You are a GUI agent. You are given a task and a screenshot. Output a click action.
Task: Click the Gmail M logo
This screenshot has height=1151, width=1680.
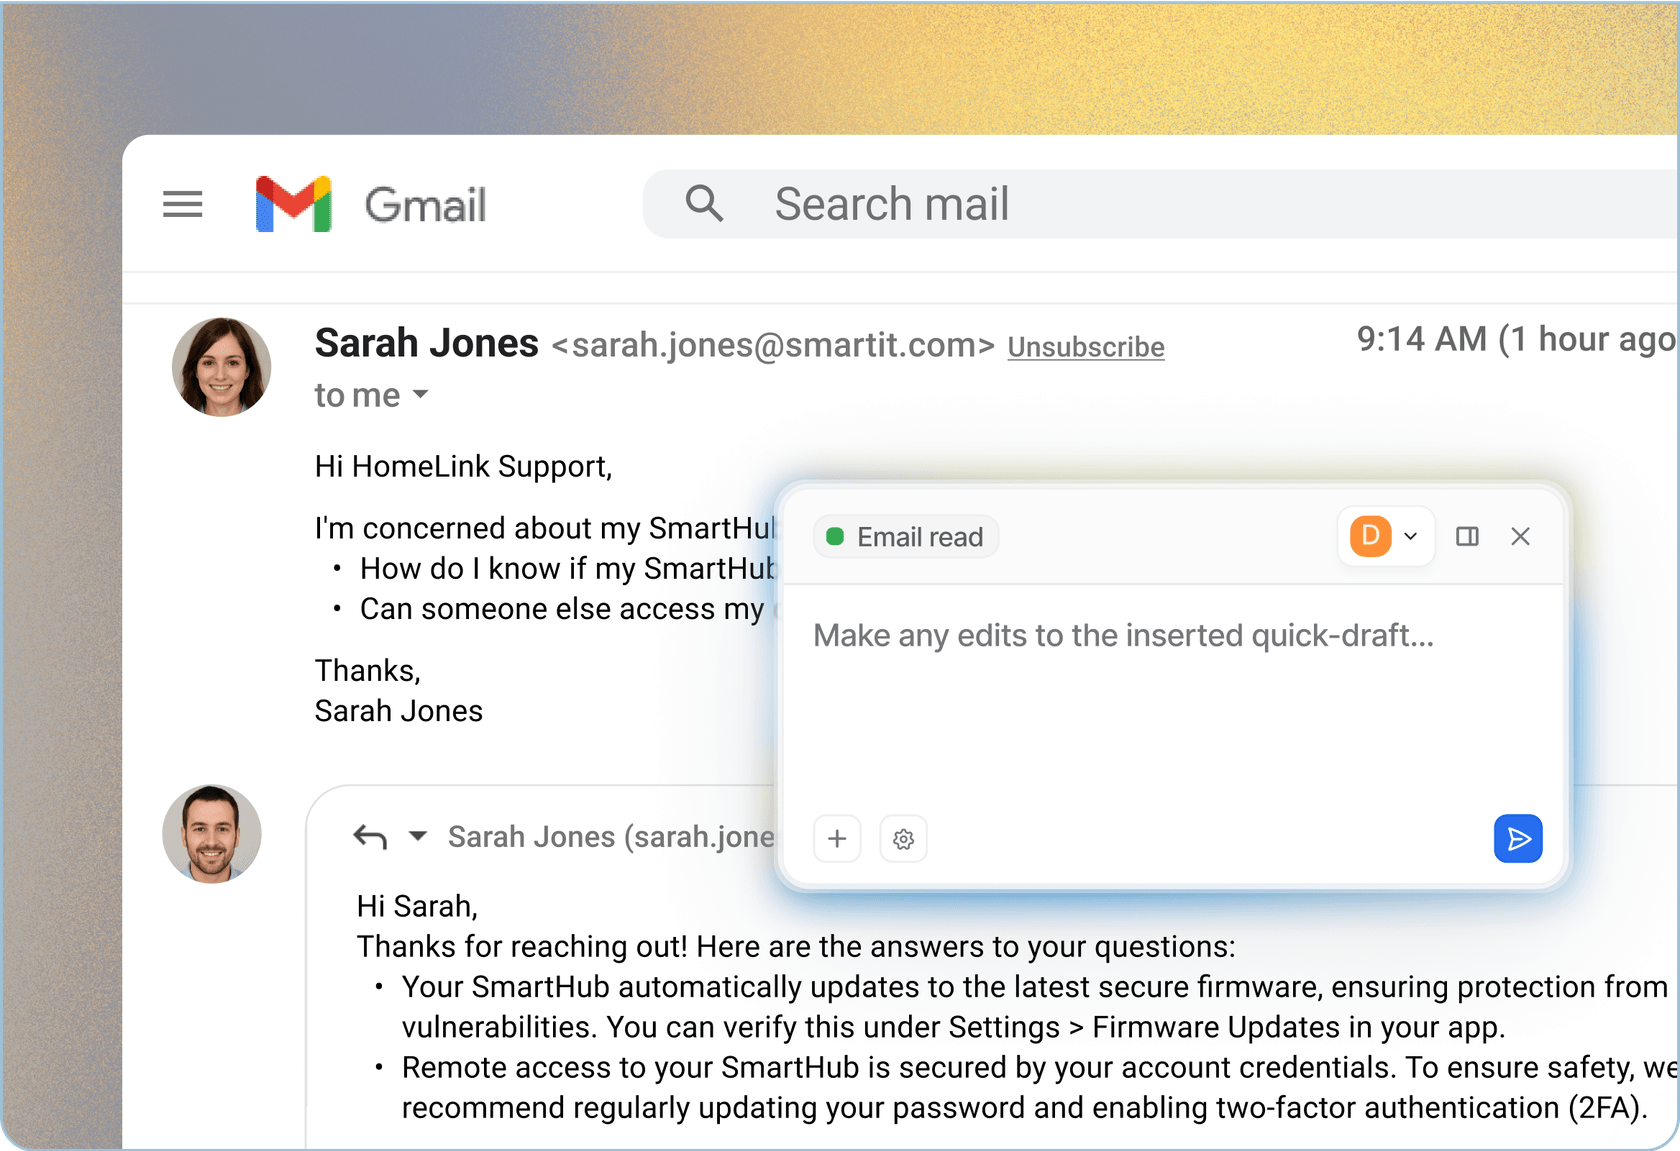pyautogui.click(x=293, y=204)
